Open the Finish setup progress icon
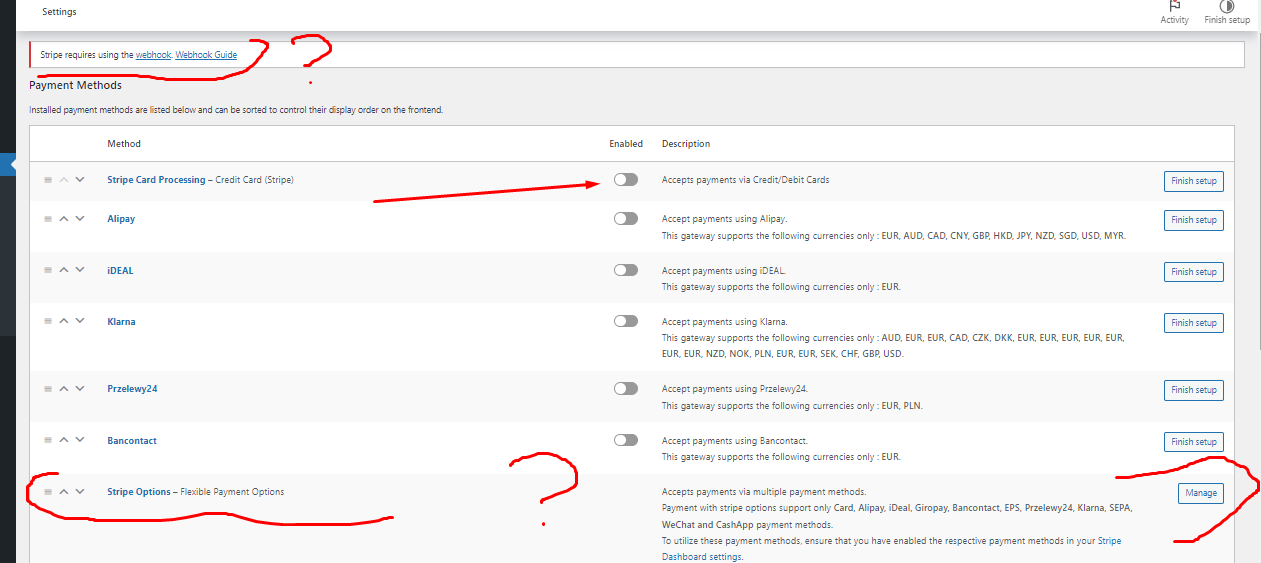Screen dimensions: 1261x563 [1227, 7]
